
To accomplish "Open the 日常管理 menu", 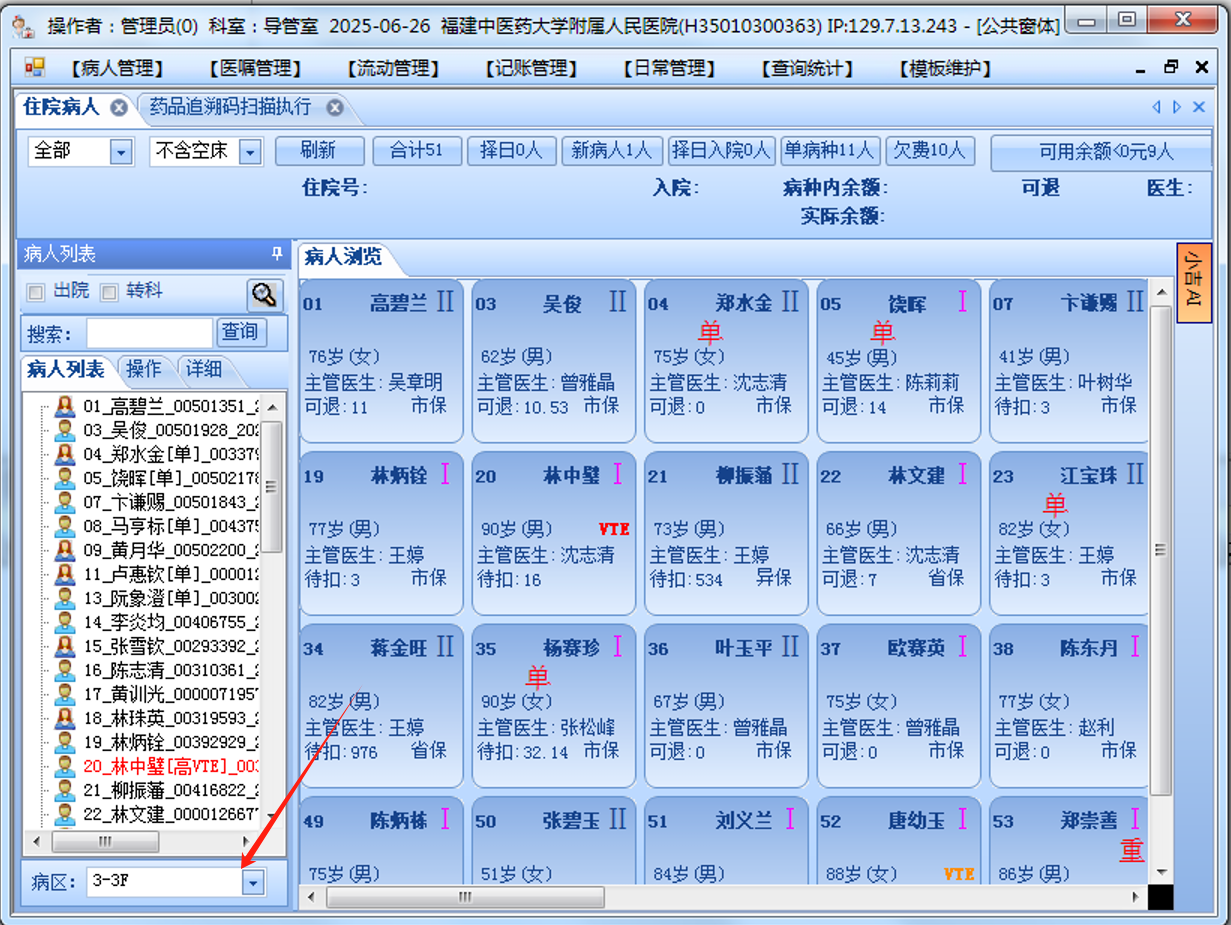I will (x=669, y=68).
